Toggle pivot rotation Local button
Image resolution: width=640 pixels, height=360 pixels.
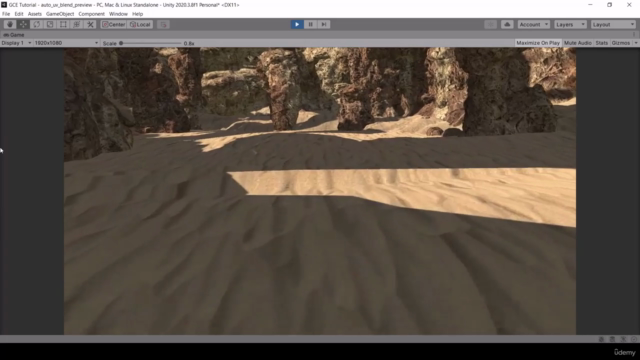click(140, 24)
